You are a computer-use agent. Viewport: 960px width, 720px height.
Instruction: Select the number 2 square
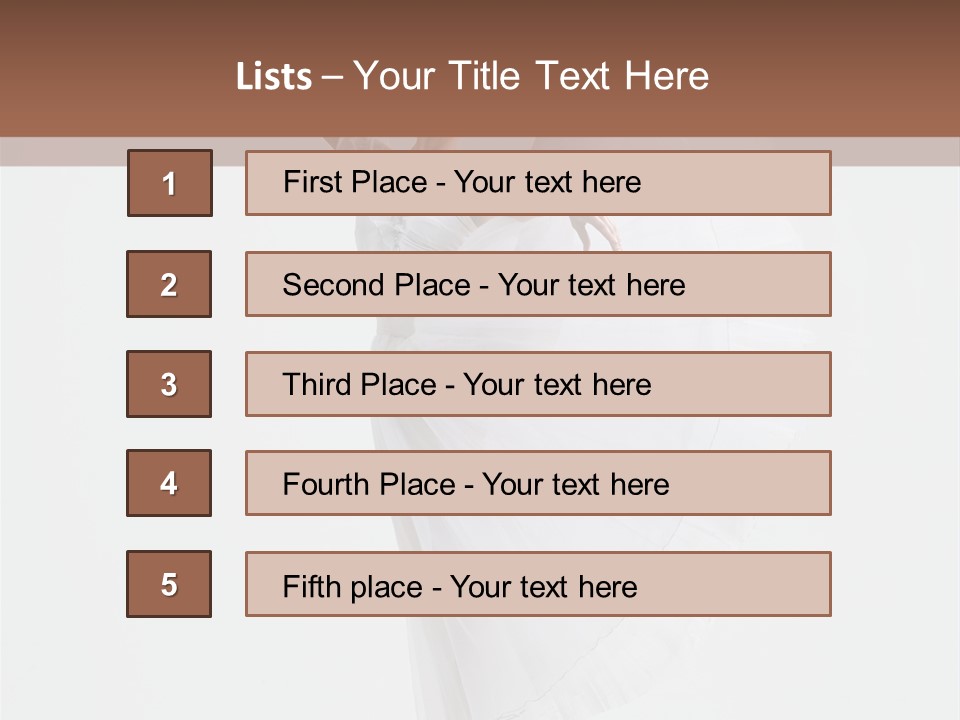[169, 284]
